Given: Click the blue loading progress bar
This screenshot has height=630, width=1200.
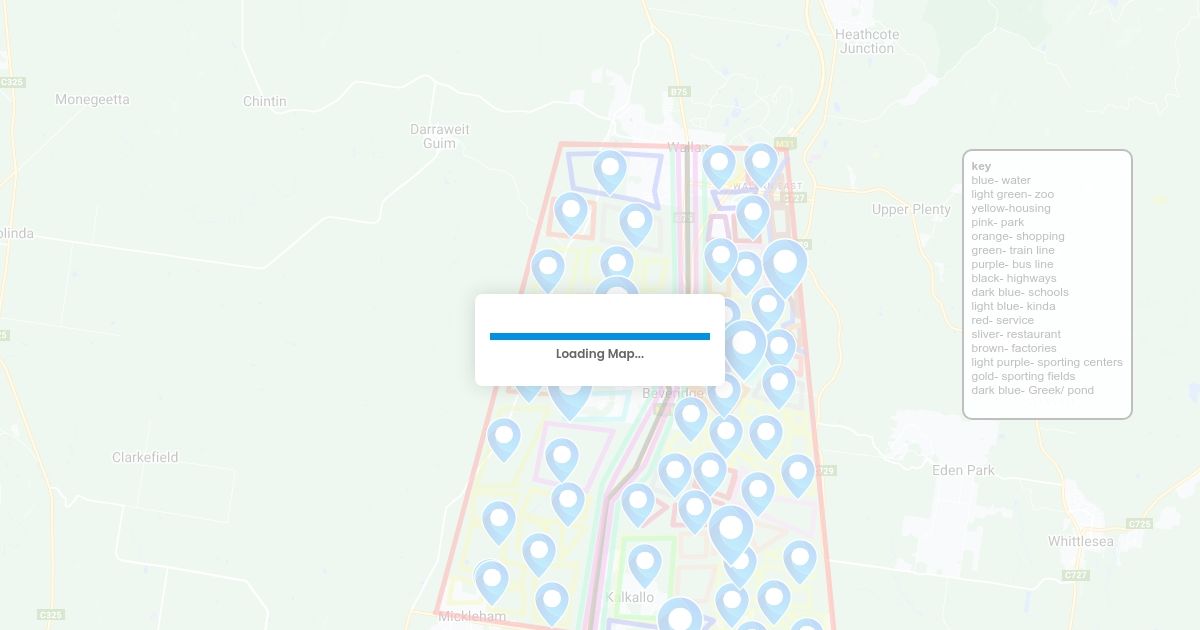Looking at the screenshot, I should coord(600,336).
